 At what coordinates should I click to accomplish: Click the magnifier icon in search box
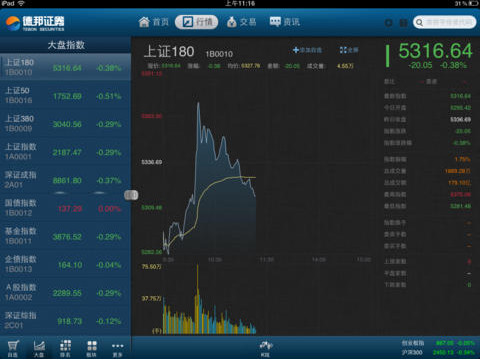pos(419,22)
